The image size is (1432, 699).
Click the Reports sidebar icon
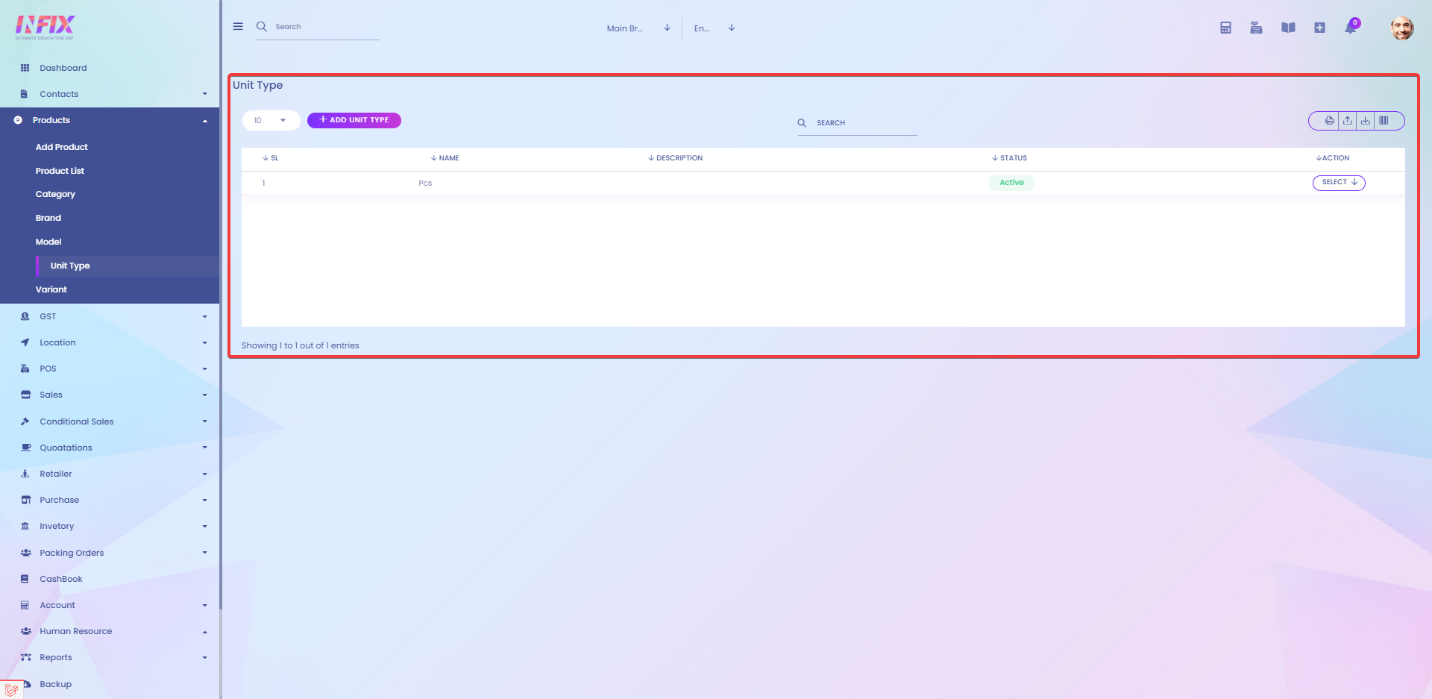point(26,657)
